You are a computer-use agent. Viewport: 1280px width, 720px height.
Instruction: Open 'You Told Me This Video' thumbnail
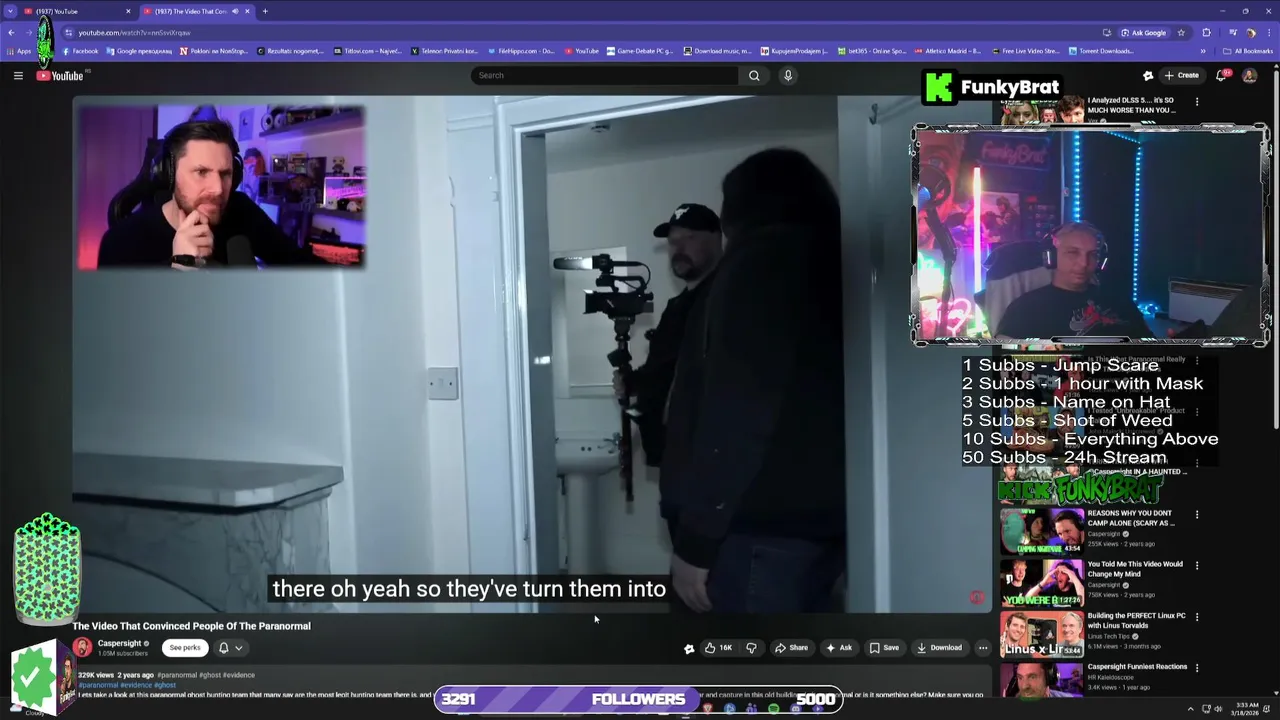pyautogui.click(x=1041, y=582)
